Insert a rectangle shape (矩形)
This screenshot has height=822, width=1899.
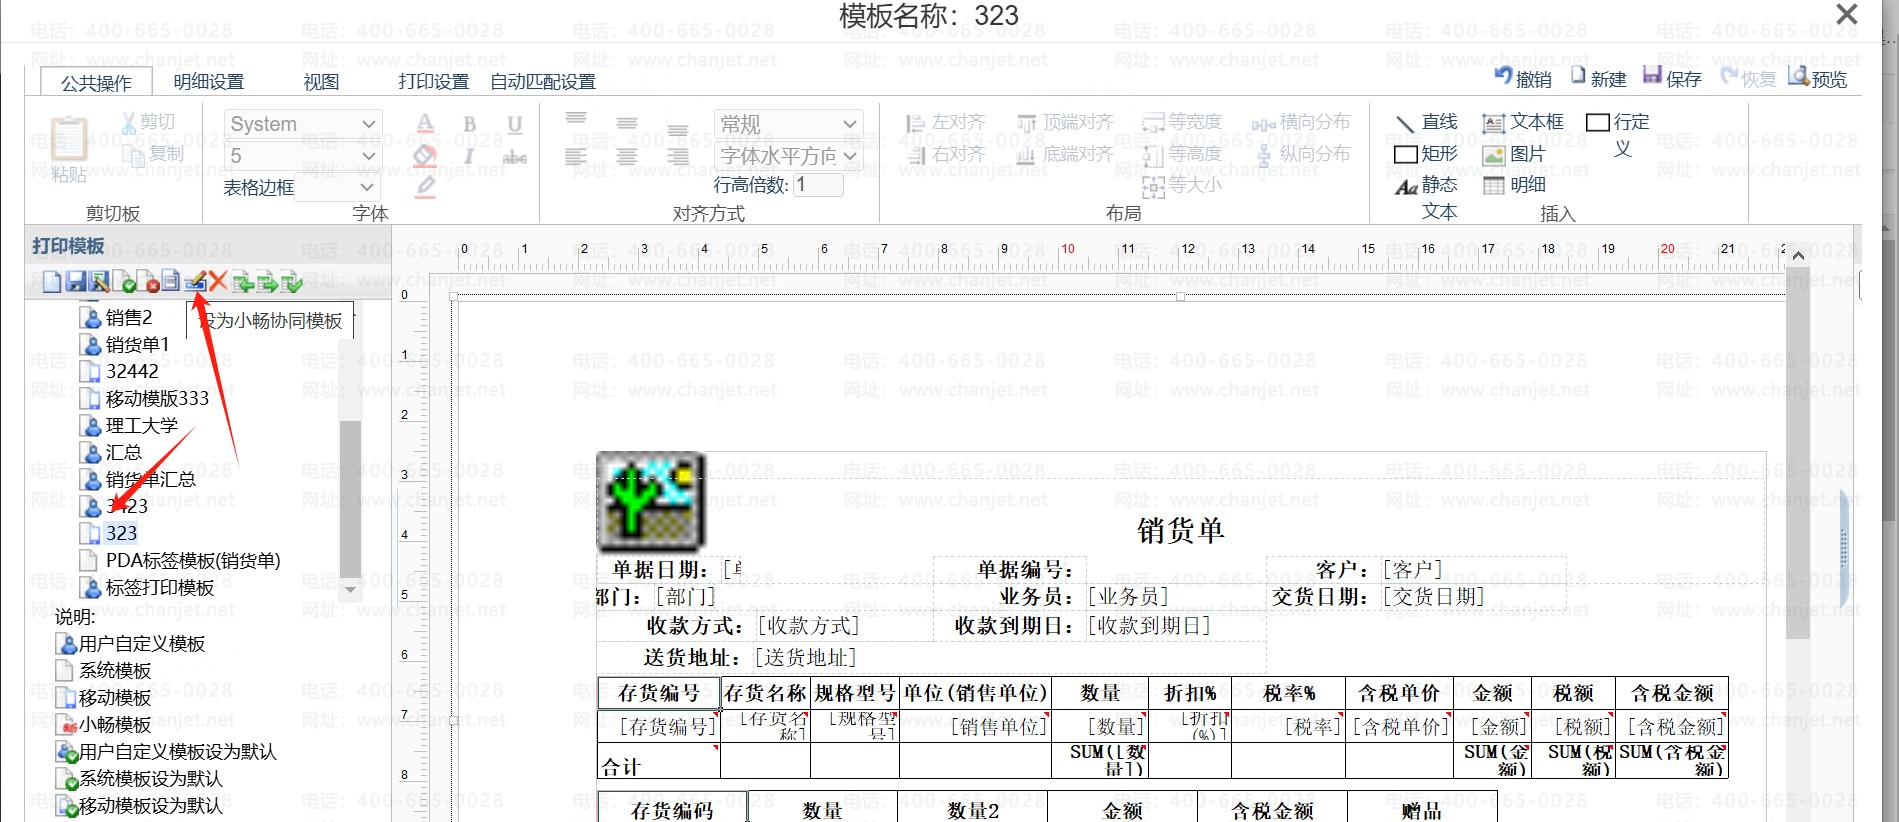click(x=1426, y=154)
